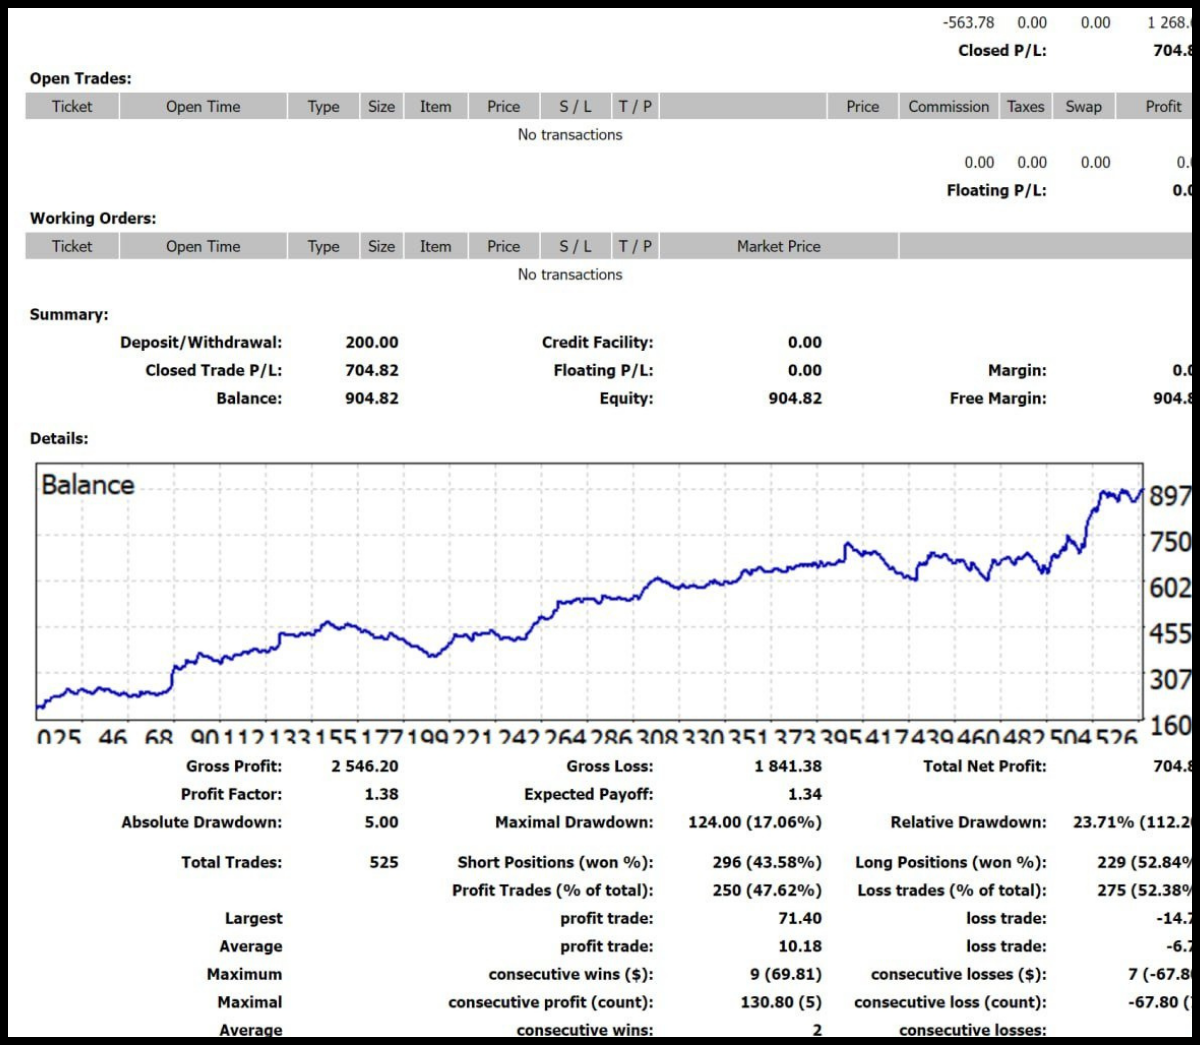1200x1045 pixels.
Task: Click the Swap column header
Action: 1083,106
